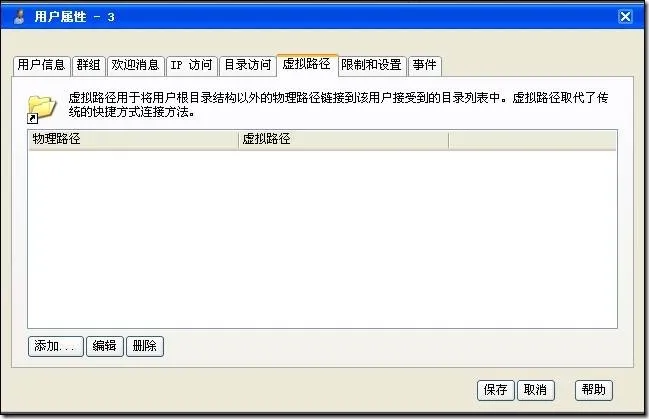Image resolution: width=649 pixels, height=419 pixels.
Task: Sort by 物理路径 column header
Action: coord(133,139)
